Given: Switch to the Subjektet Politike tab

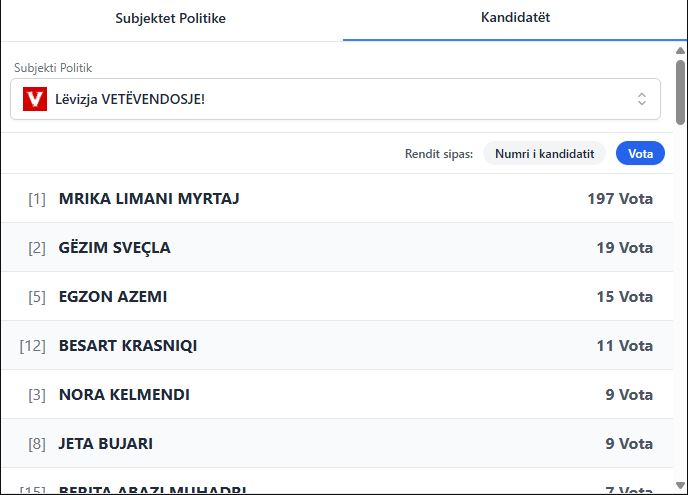Looking at the screenshot, I should (171, 19).
